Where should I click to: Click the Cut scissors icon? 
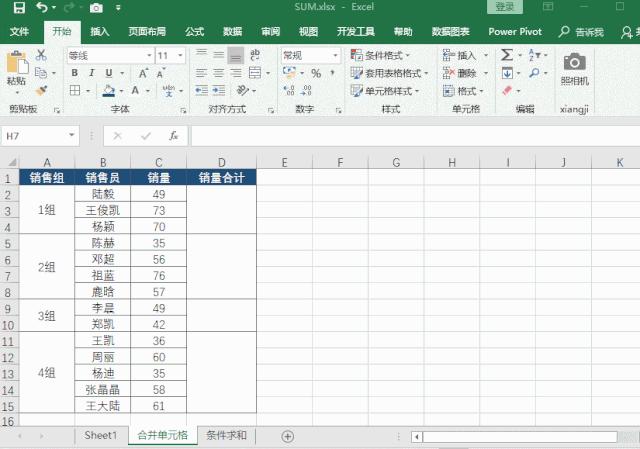pyautogui.click(x=41, y=55)
